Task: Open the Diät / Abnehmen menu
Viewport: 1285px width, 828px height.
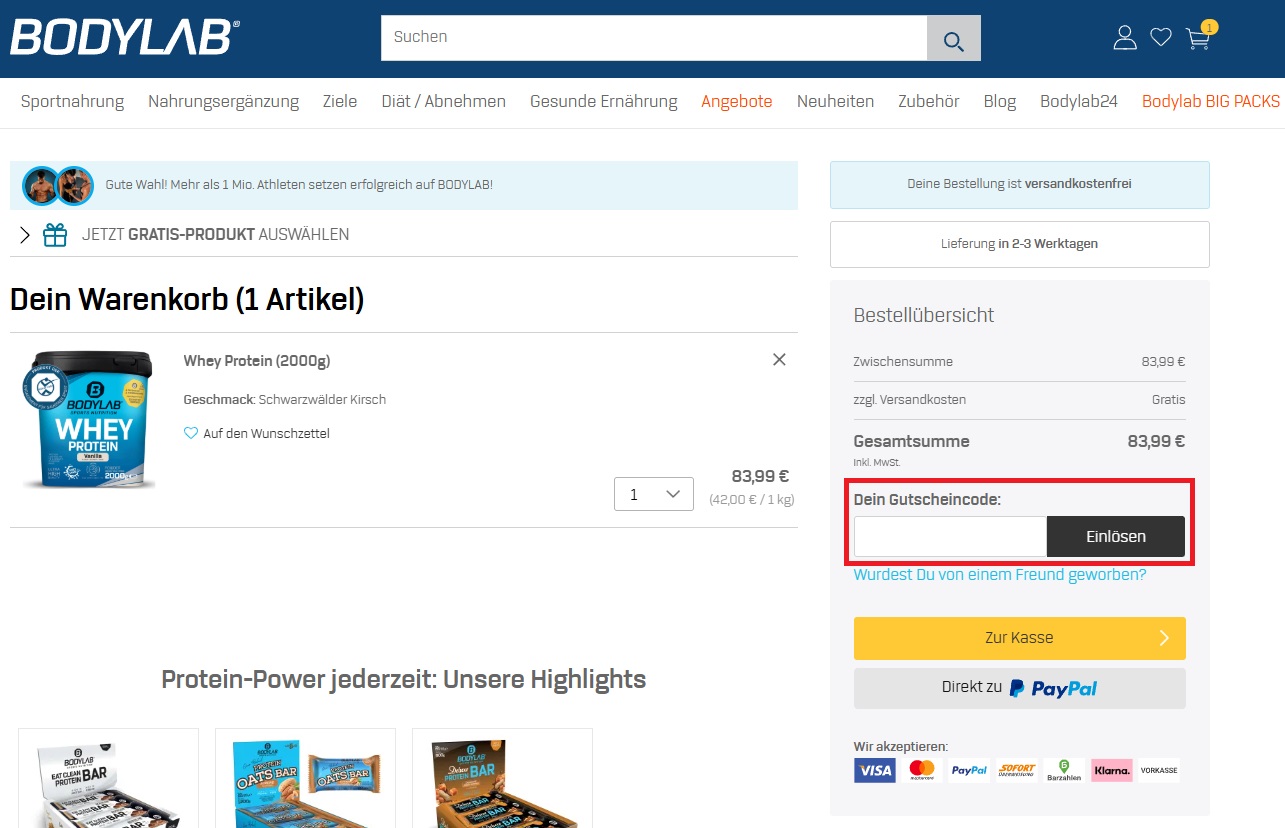Action: pyautogui.click(x=443, y=101)
